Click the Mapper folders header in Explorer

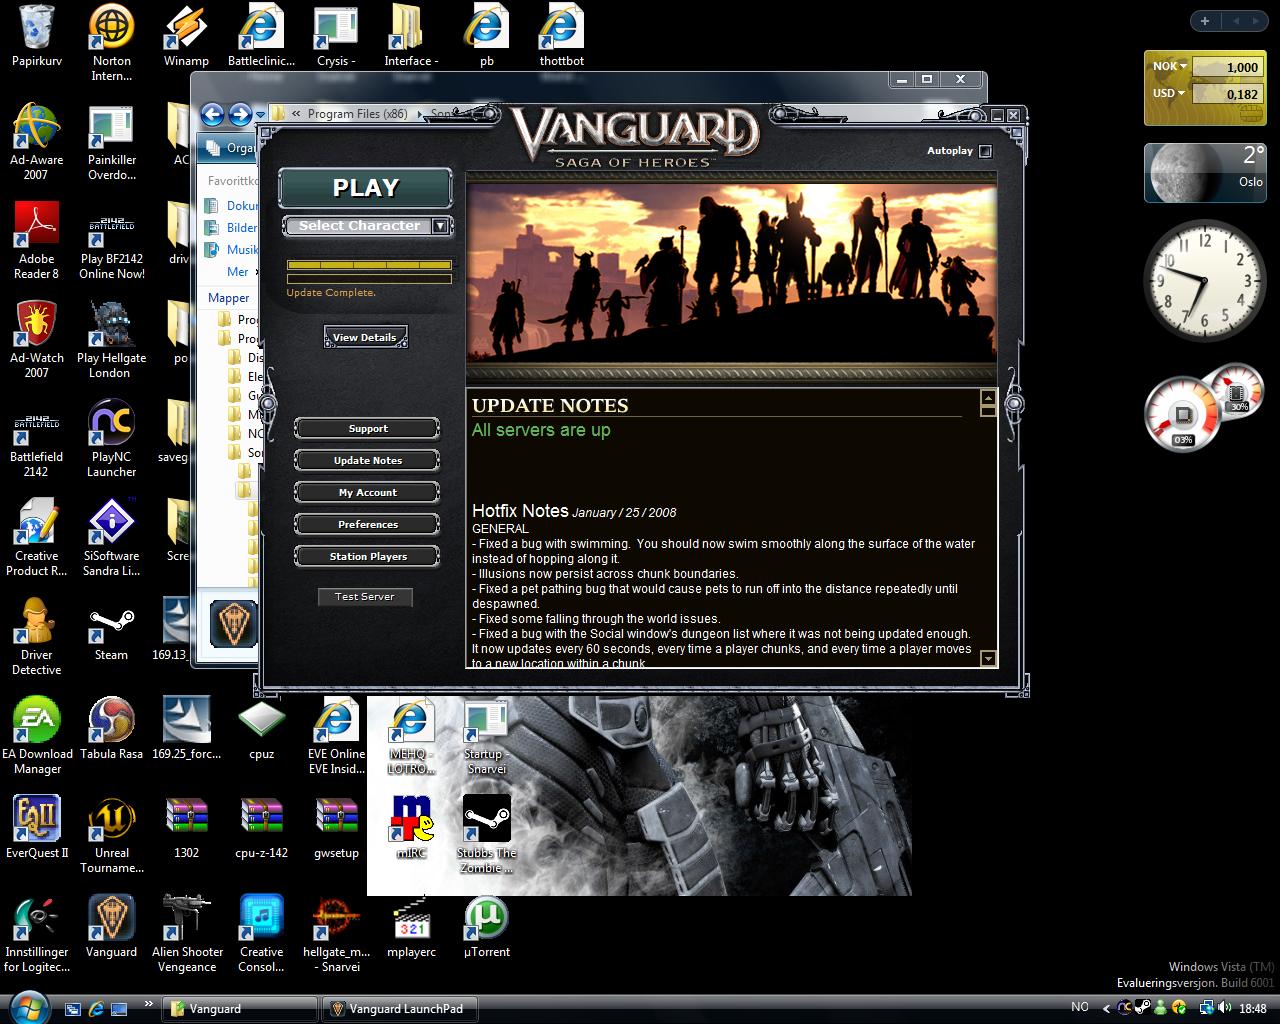pos(229,298)
